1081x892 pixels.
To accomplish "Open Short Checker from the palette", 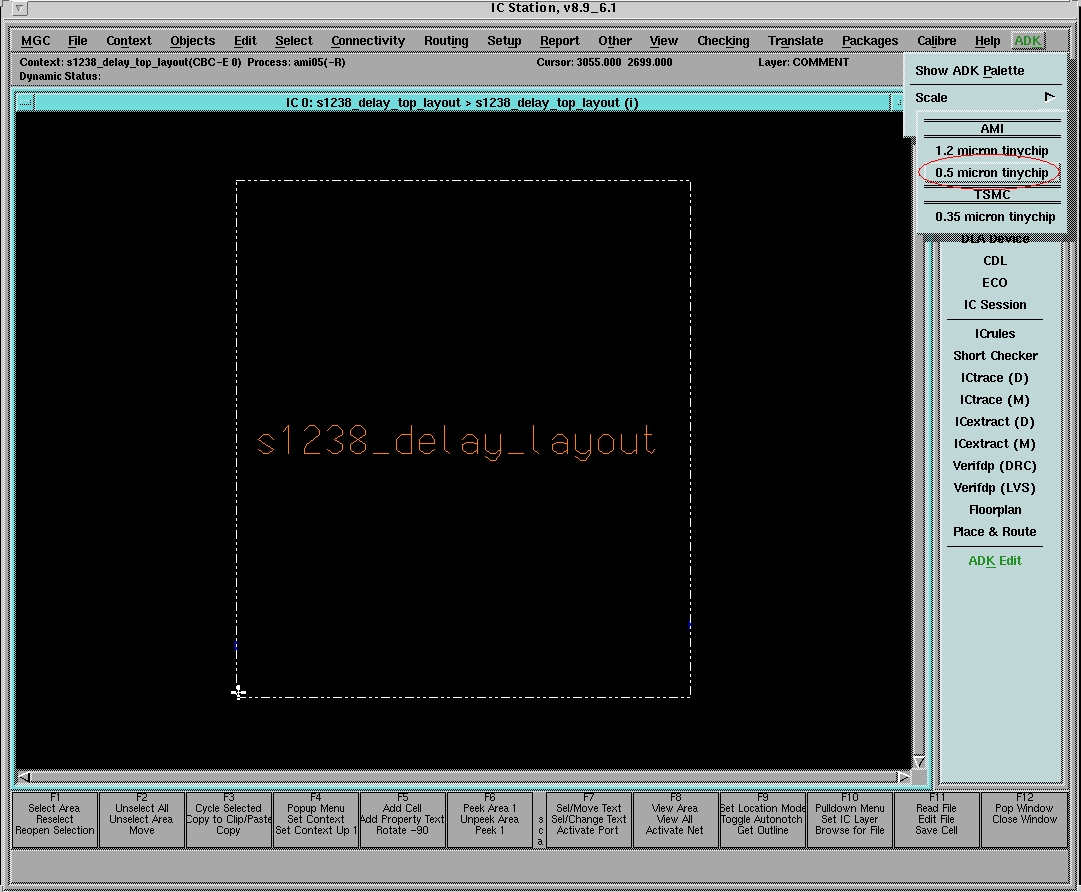I will 994,356.
